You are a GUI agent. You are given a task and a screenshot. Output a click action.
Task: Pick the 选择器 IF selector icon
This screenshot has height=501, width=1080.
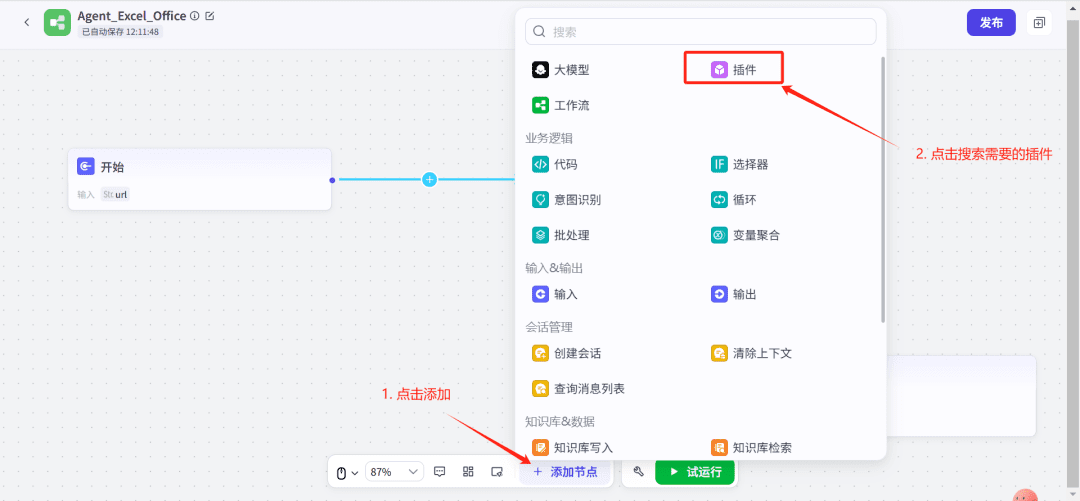click(719, 164)
